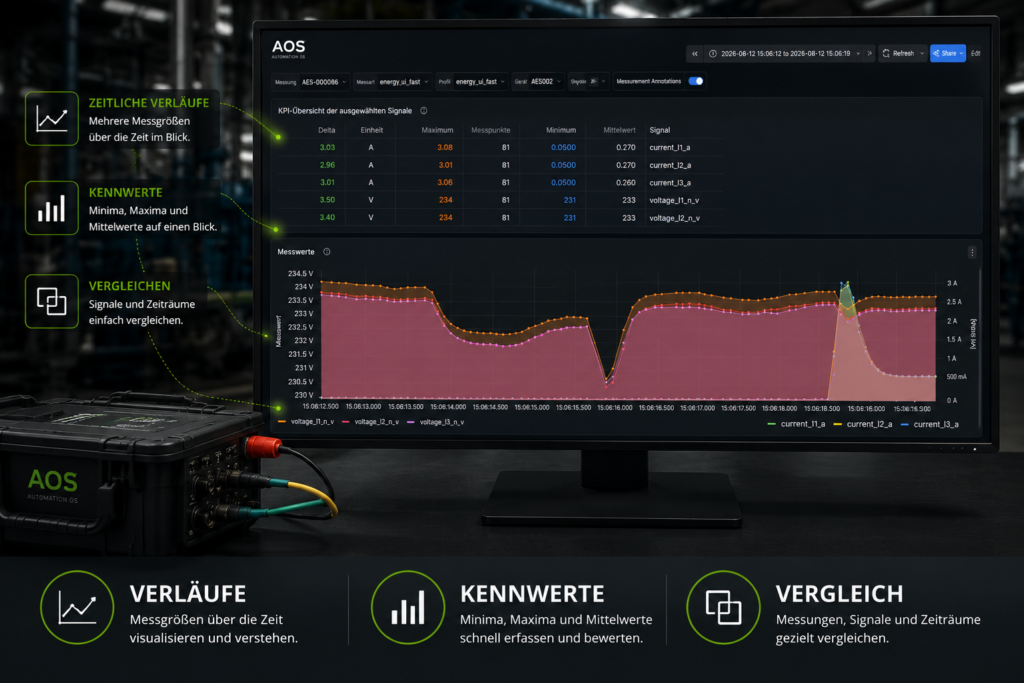Click the Messwerte panel title

pyautogui.click(x=296, y=252)
